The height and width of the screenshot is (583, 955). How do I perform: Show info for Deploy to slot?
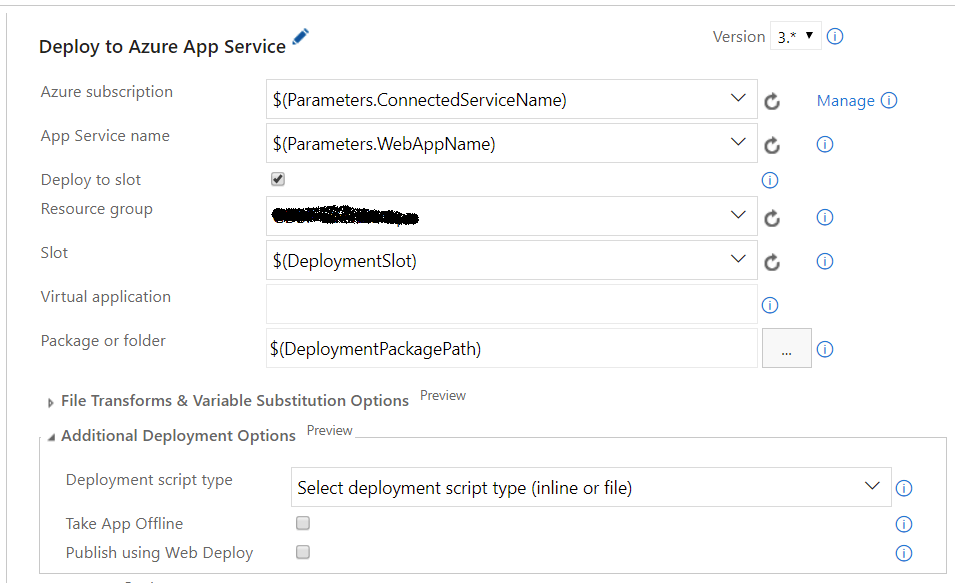pyautogui.click(x=770, y=181)
